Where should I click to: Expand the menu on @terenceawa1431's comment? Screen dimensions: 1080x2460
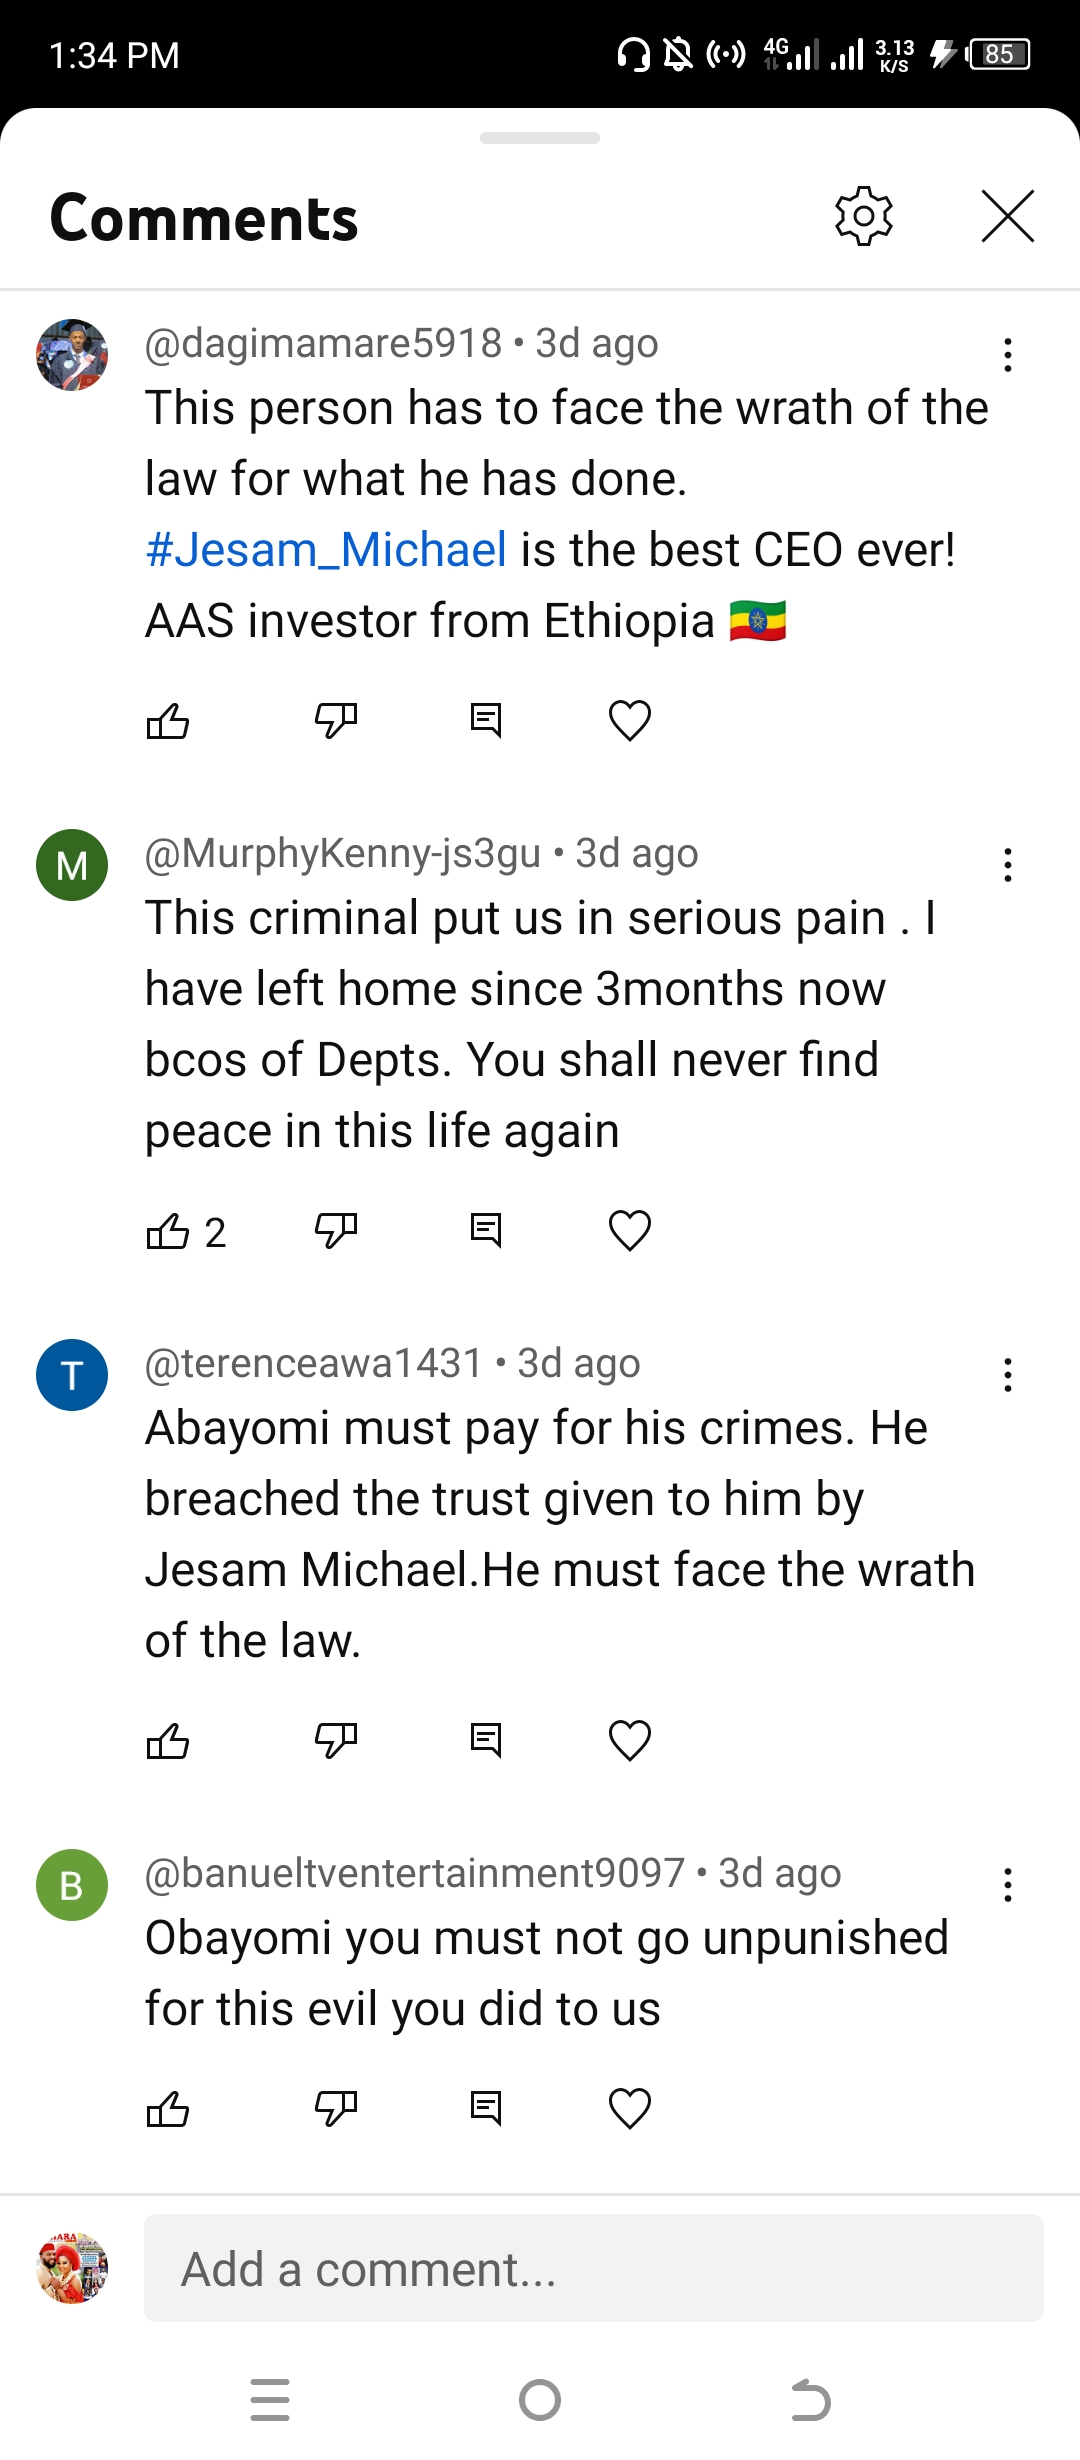tap(1007, 1375)
